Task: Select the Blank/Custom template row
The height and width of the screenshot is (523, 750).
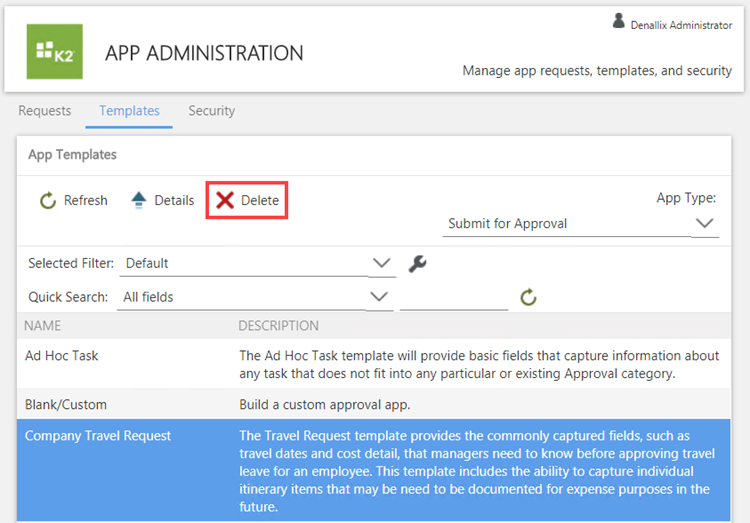Action: point(66,405)
